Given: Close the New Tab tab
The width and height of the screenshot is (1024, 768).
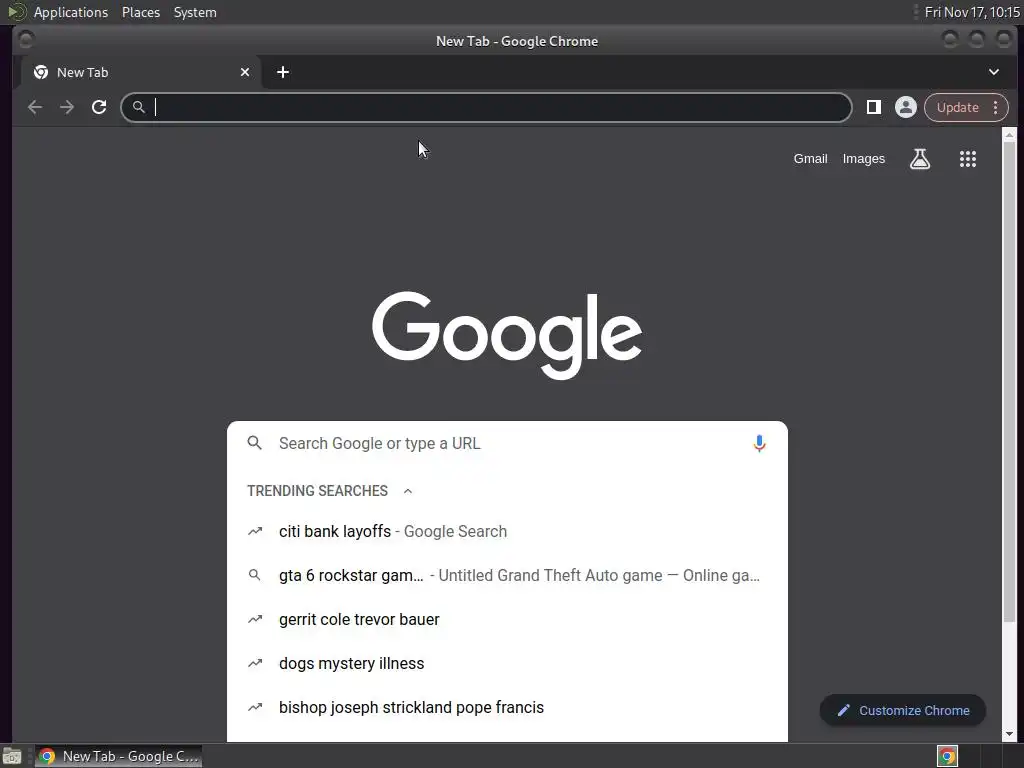Looking at the screenshot, I should pyautogui.click(x=245, y=72).
